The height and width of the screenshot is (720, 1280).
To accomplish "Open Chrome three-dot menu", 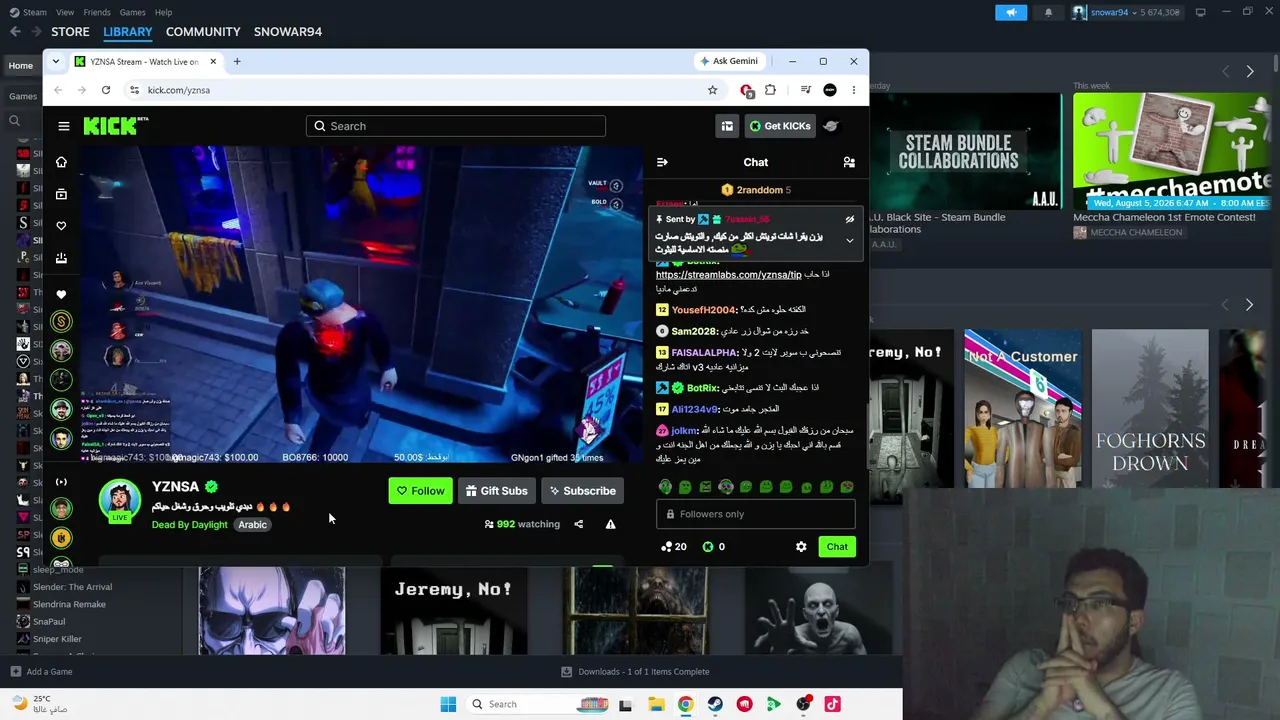I will point(853,90).
